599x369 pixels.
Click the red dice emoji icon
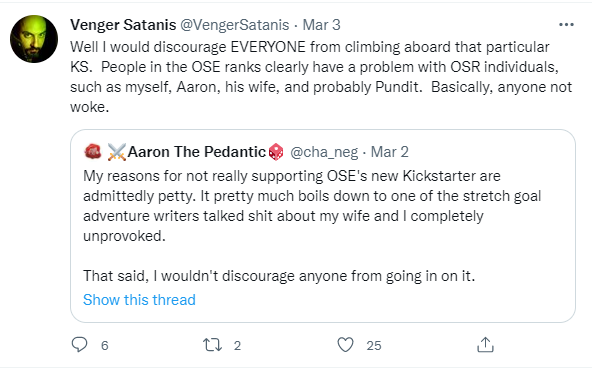point(276,152)
